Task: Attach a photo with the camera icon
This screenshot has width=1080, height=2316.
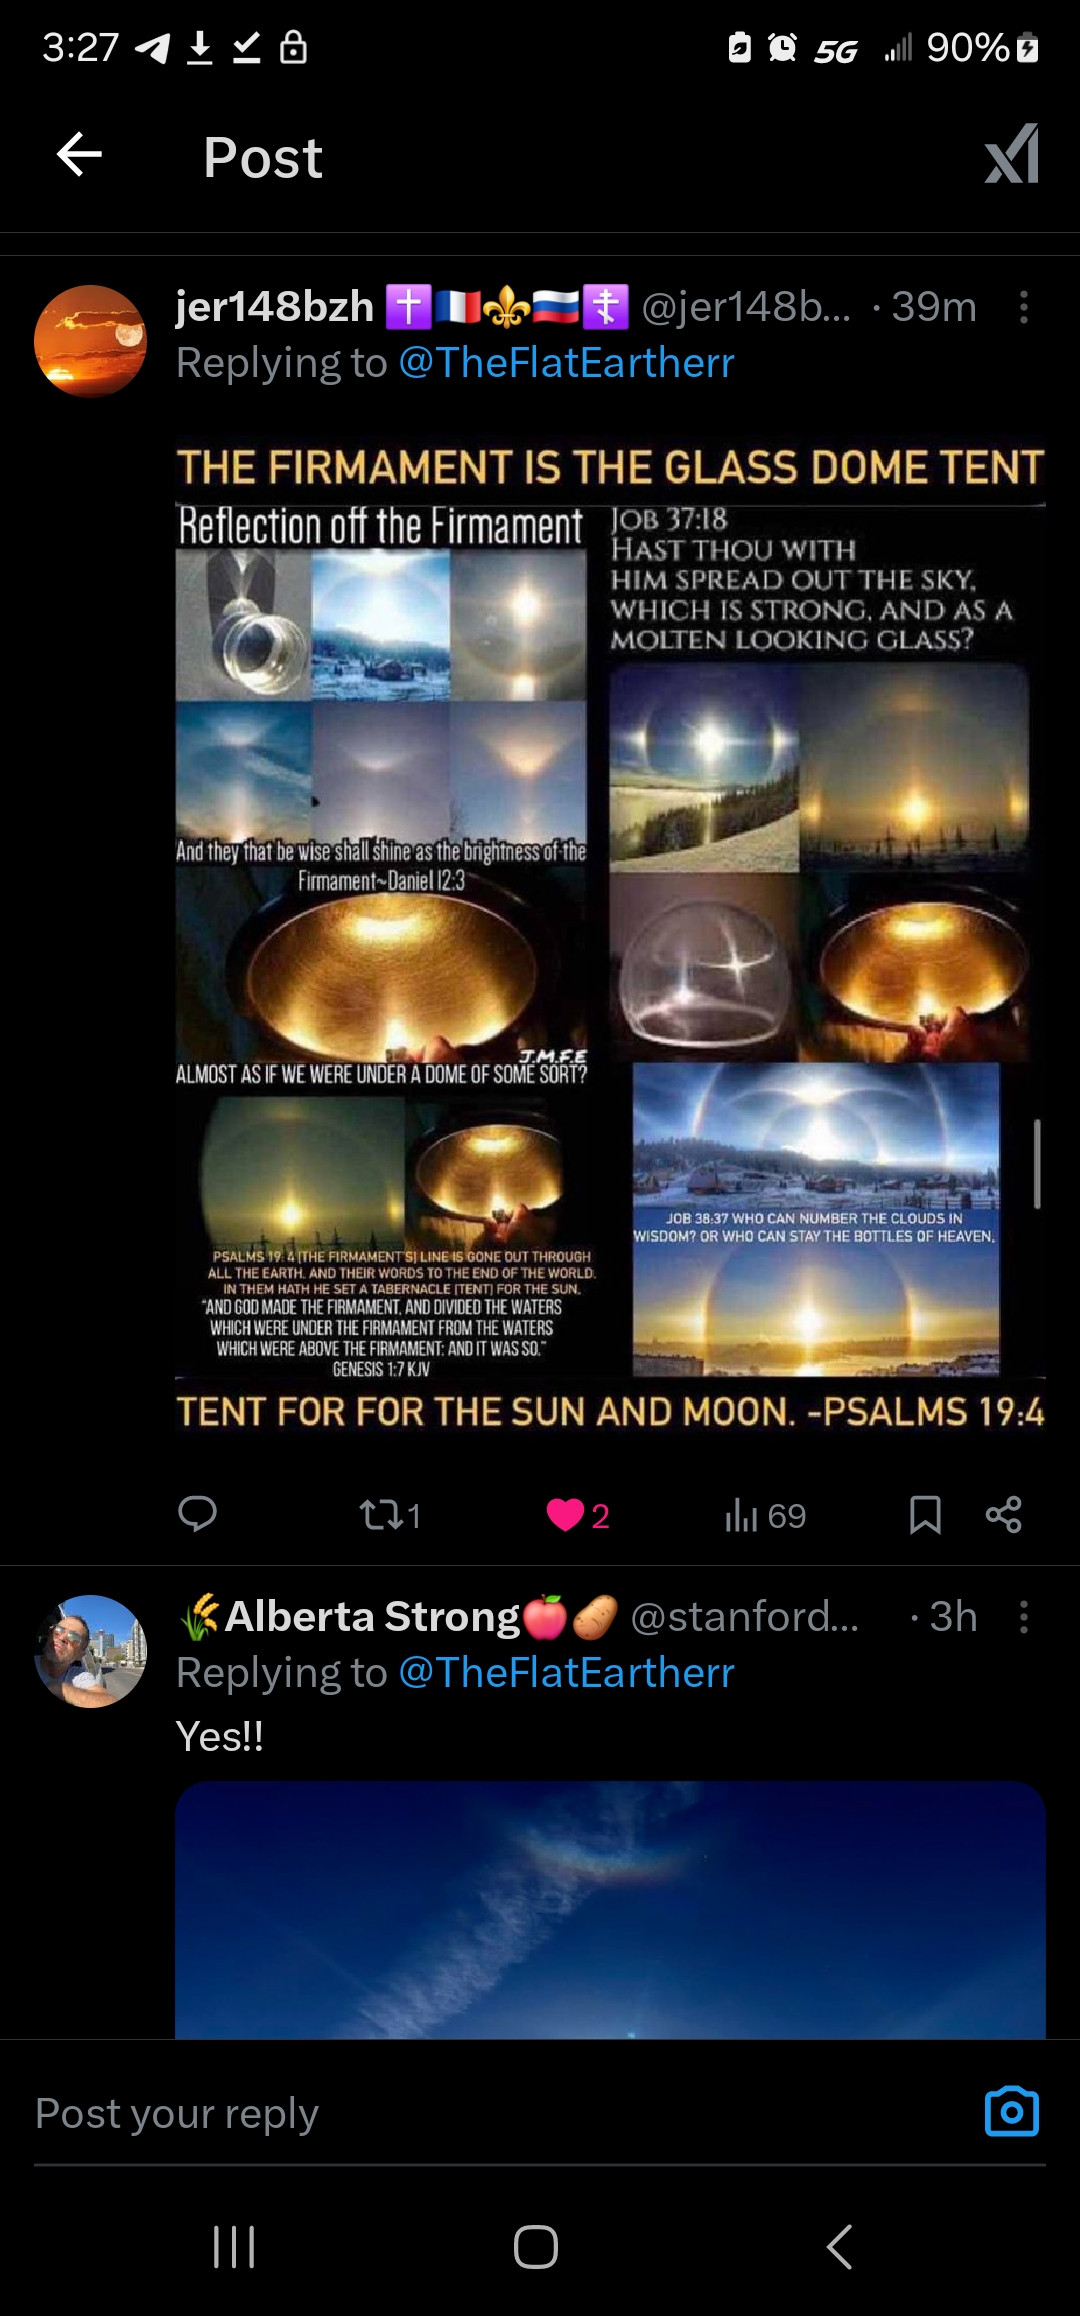Action: pos(1012,2111)
